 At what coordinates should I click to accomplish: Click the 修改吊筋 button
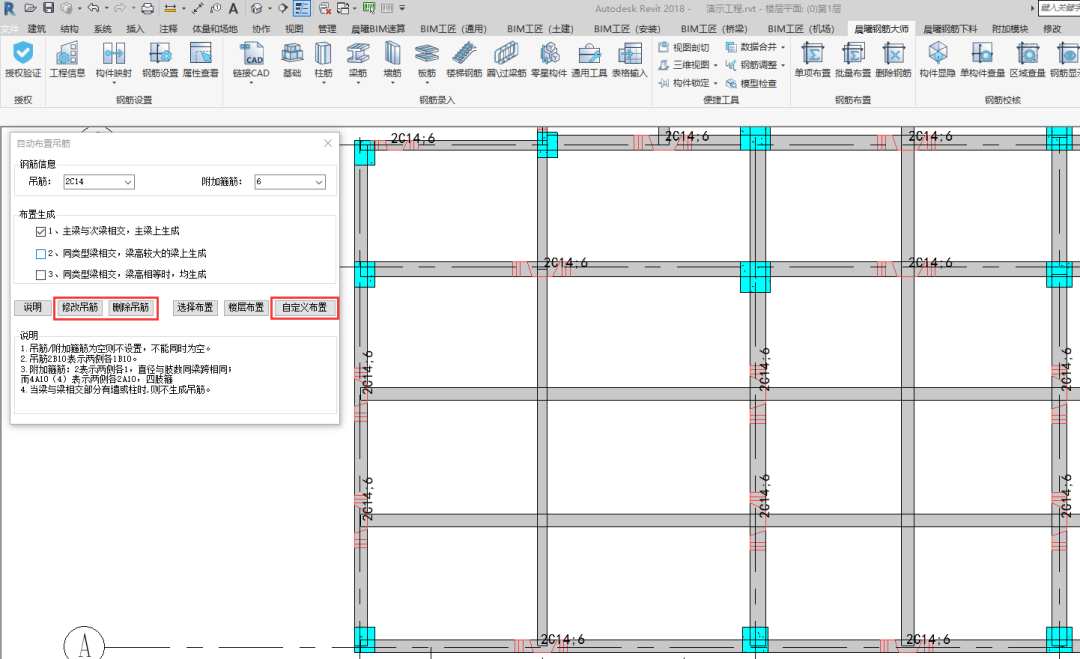point(80,307)
